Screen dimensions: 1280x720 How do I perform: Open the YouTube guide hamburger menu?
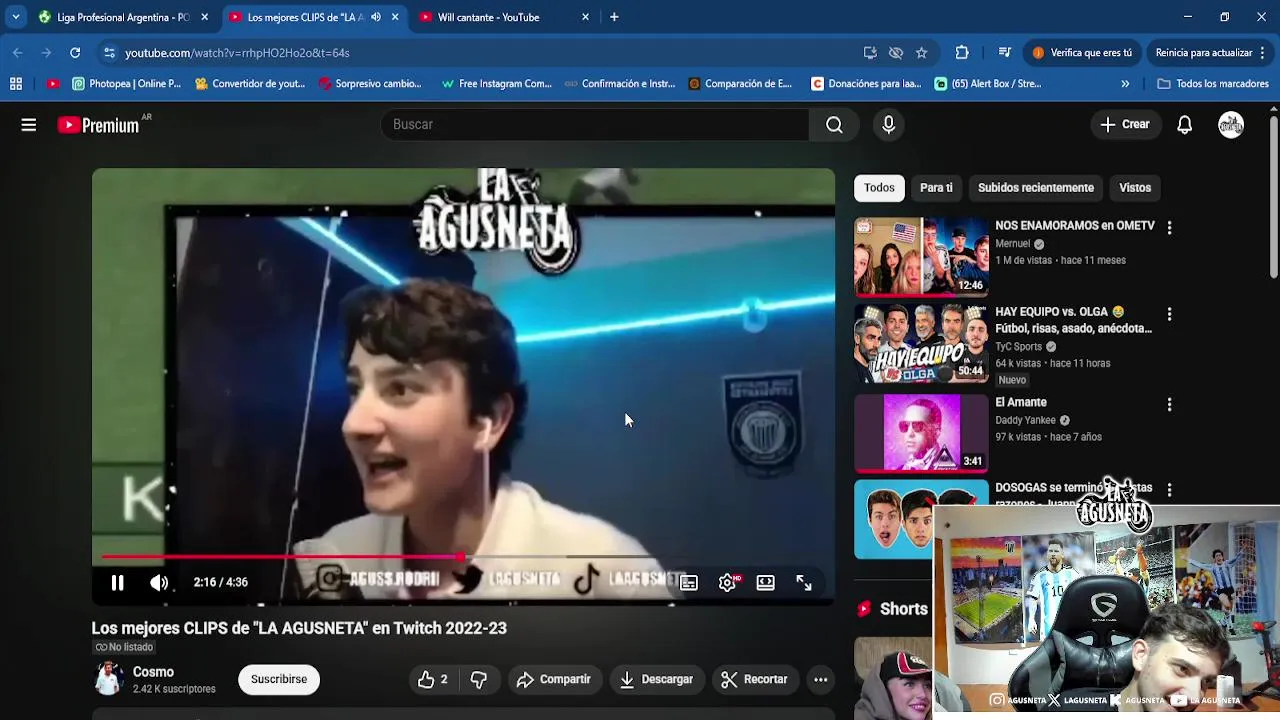(29, 125)
